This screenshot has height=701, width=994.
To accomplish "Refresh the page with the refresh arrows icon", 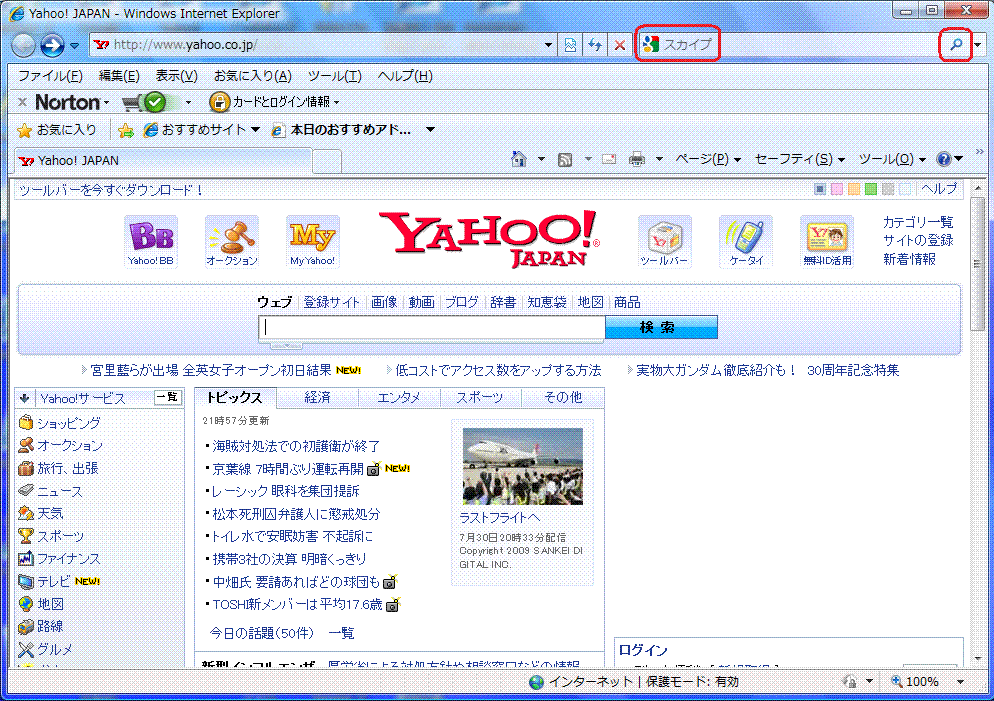I will 595,45.
